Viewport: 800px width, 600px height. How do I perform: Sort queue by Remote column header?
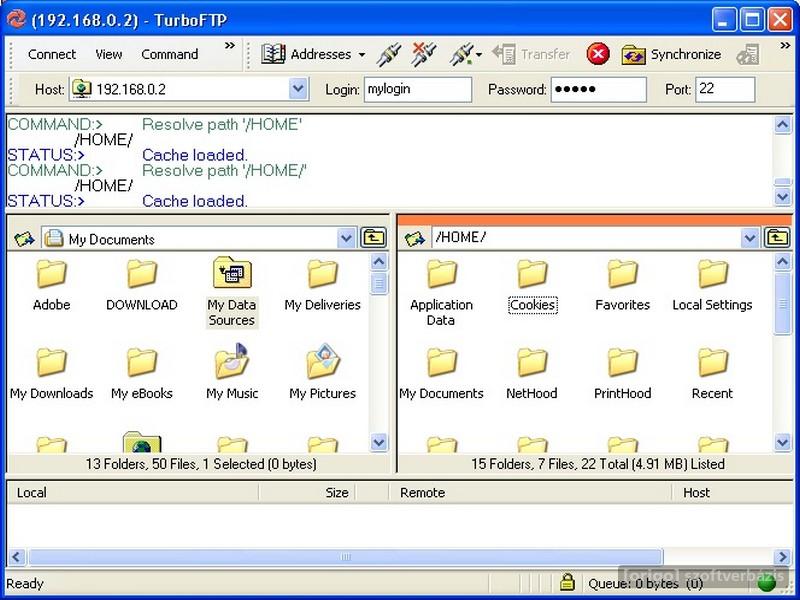coord(531,492)
